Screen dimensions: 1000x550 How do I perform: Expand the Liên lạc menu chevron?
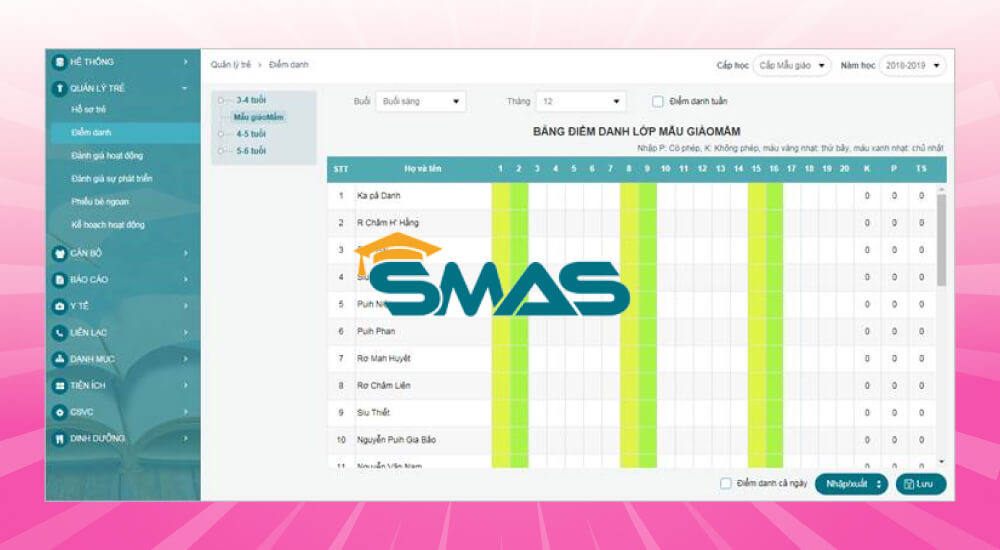point(186,332)
